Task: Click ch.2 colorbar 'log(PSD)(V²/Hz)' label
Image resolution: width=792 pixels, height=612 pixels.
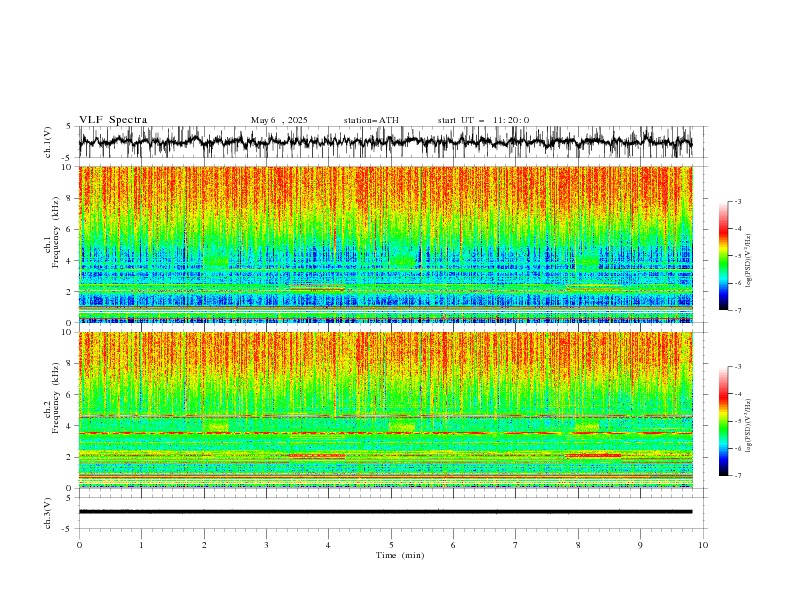Action: click(748, 426)
